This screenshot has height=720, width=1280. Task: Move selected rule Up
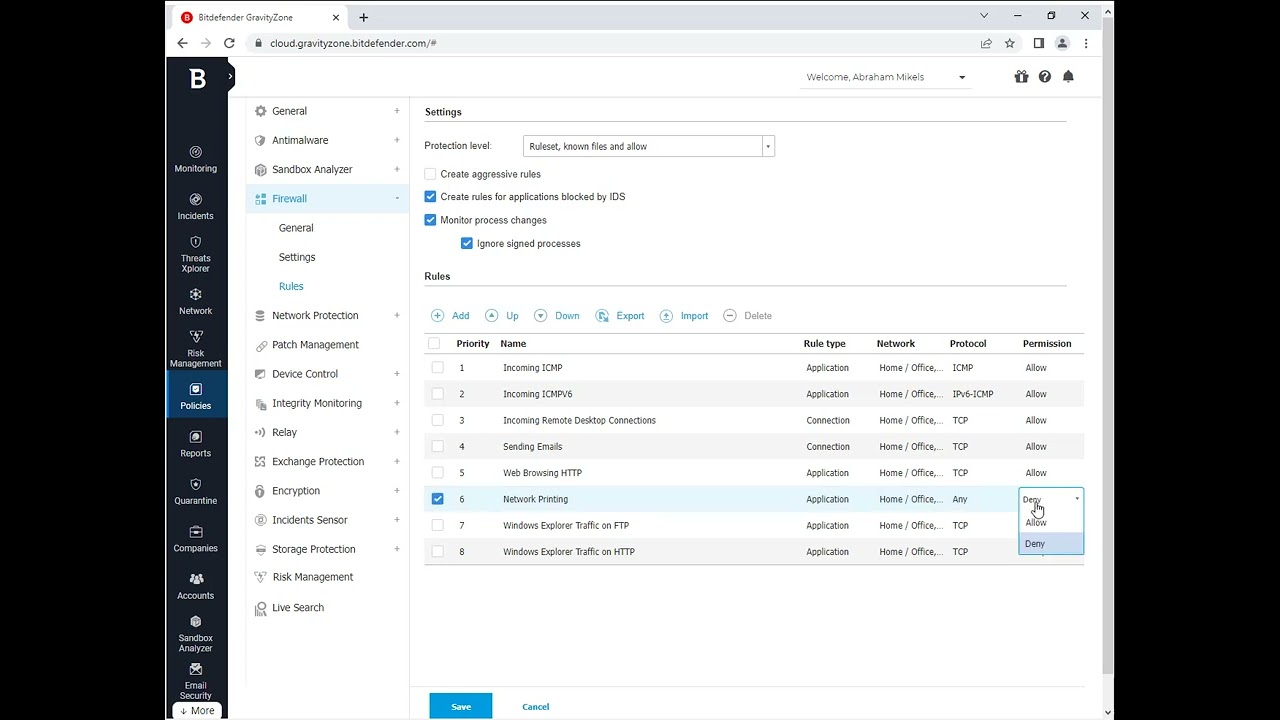pyautogui.click(x=502, y=316)
